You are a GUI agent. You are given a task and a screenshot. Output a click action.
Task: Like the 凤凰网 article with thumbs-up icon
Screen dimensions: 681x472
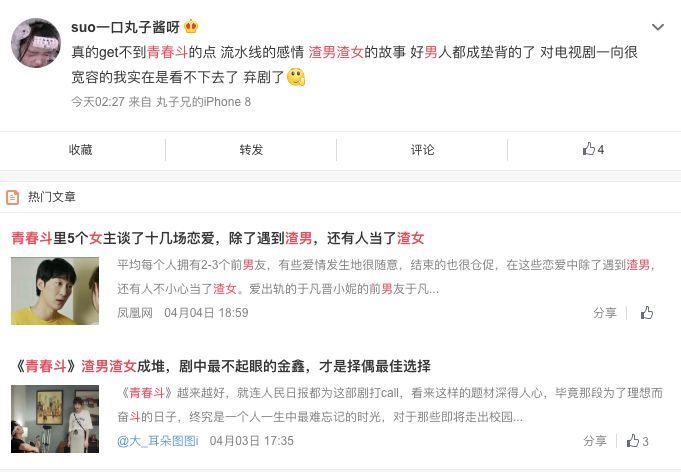(x=647, y=313)
